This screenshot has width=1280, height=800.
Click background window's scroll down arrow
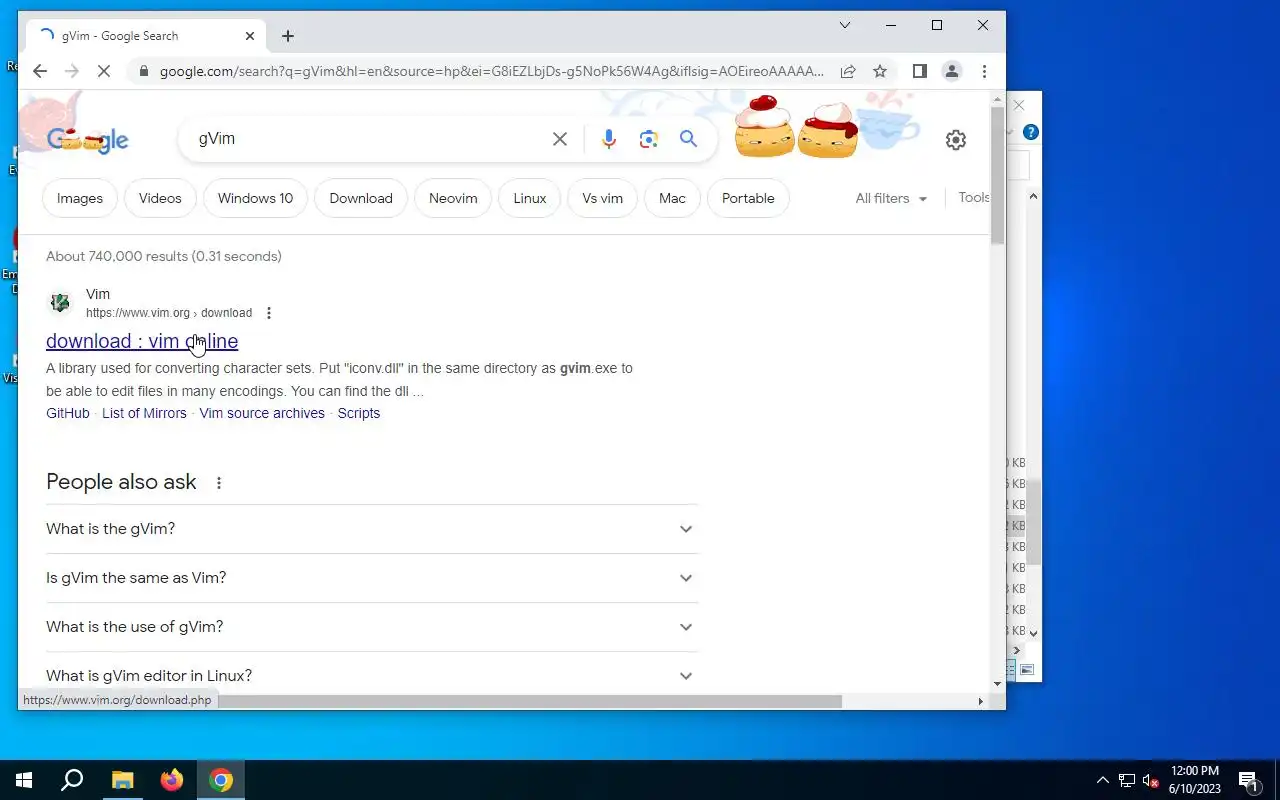pos(1034,632)
